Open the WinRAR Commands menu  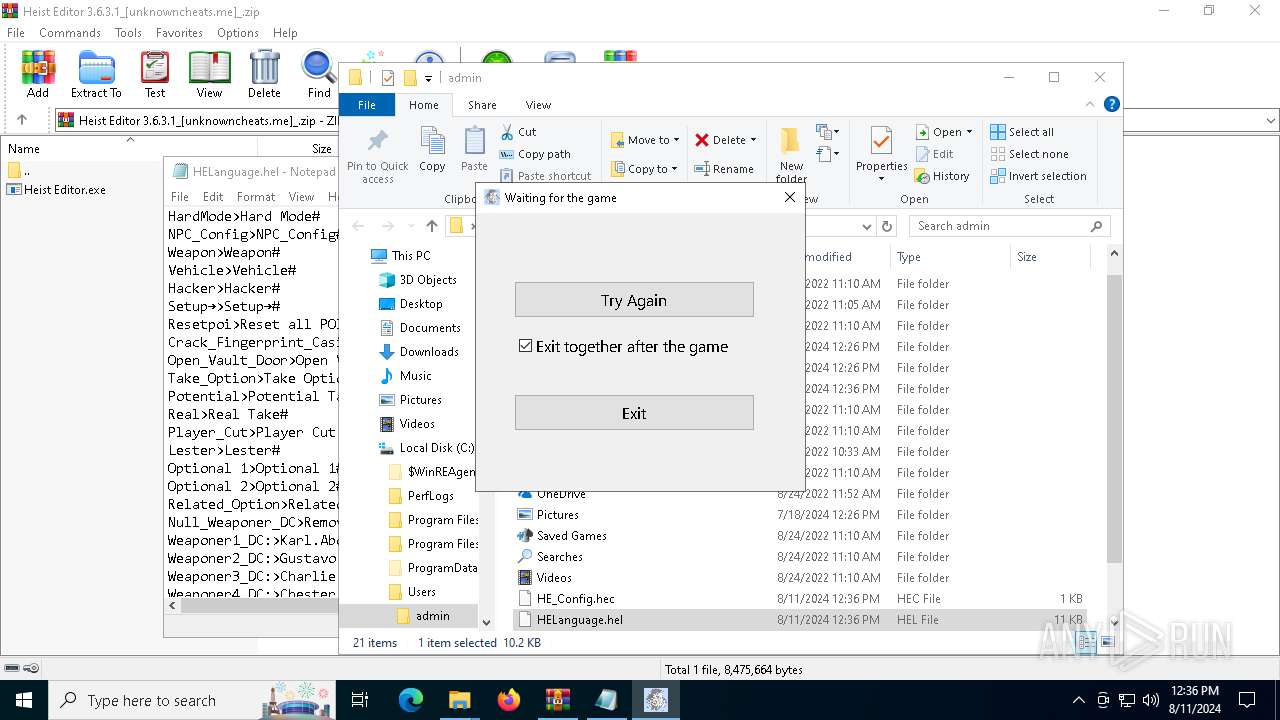70,33
